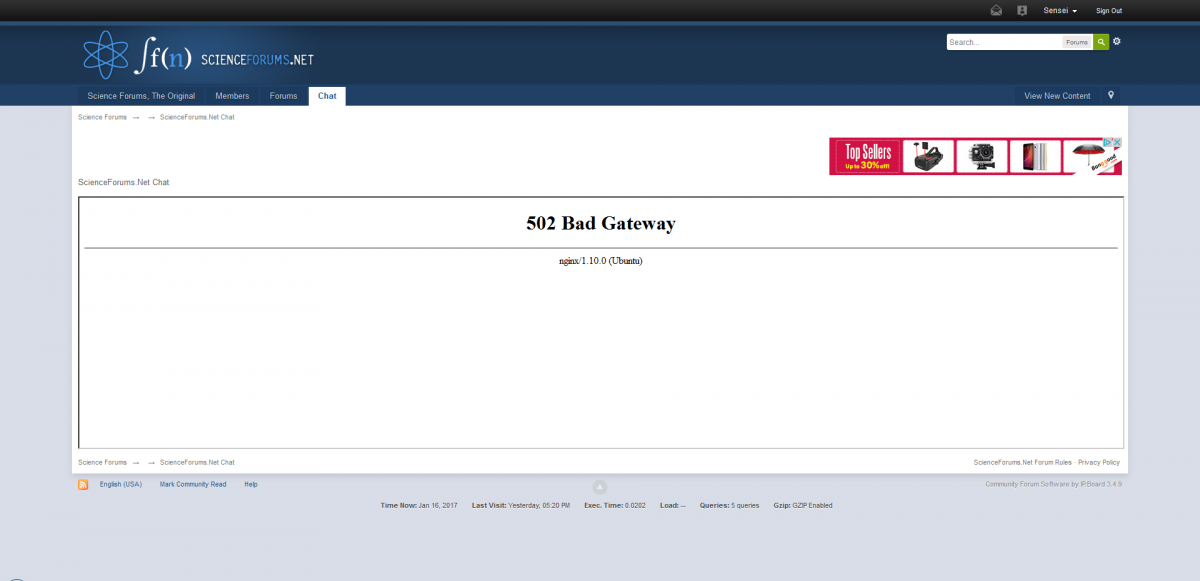Viewport: 1200px width, 581px height.
Task: Open advanced search gear icon
Action: pyautogui.click(x=1117, y=42)
